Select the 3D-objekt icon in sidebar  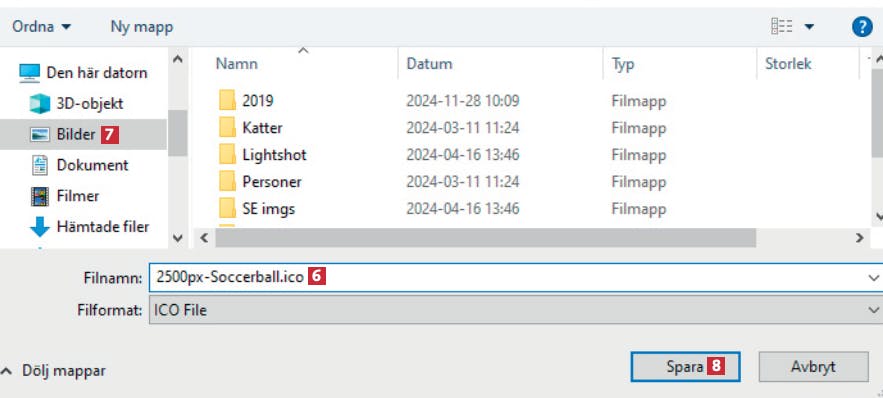tap(39, 104)
